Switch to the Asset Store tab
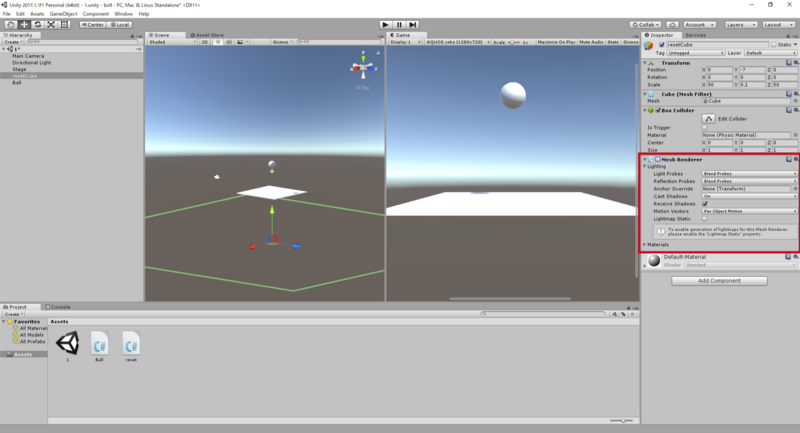This screenshot has width=800, height=433. [207, 35]
